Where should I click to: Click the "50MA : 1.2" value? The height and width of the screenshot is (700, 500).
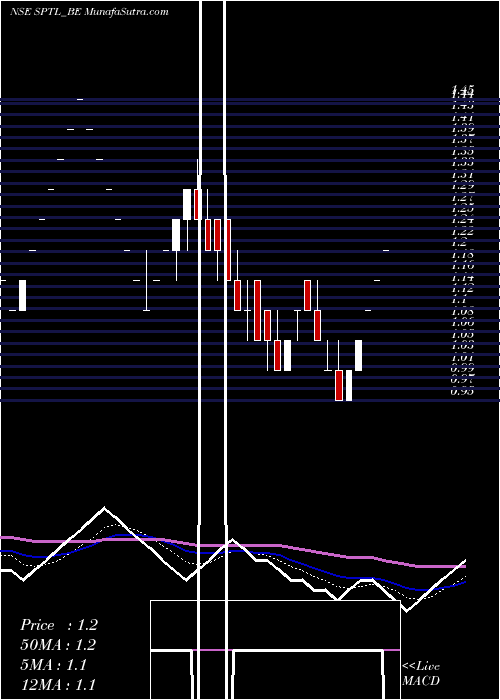click(58, 645)
